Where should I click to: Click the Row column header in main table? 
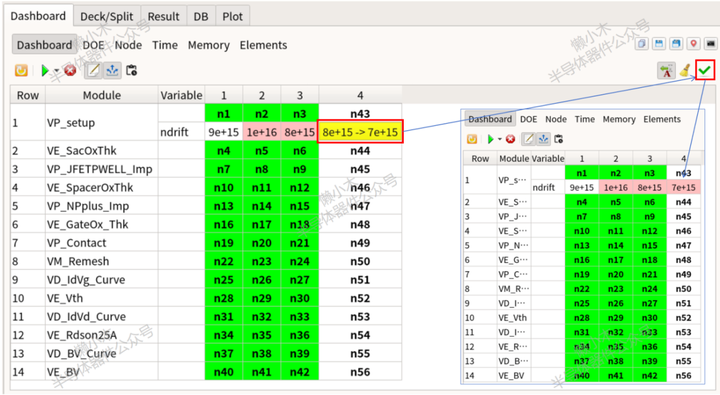28,95
